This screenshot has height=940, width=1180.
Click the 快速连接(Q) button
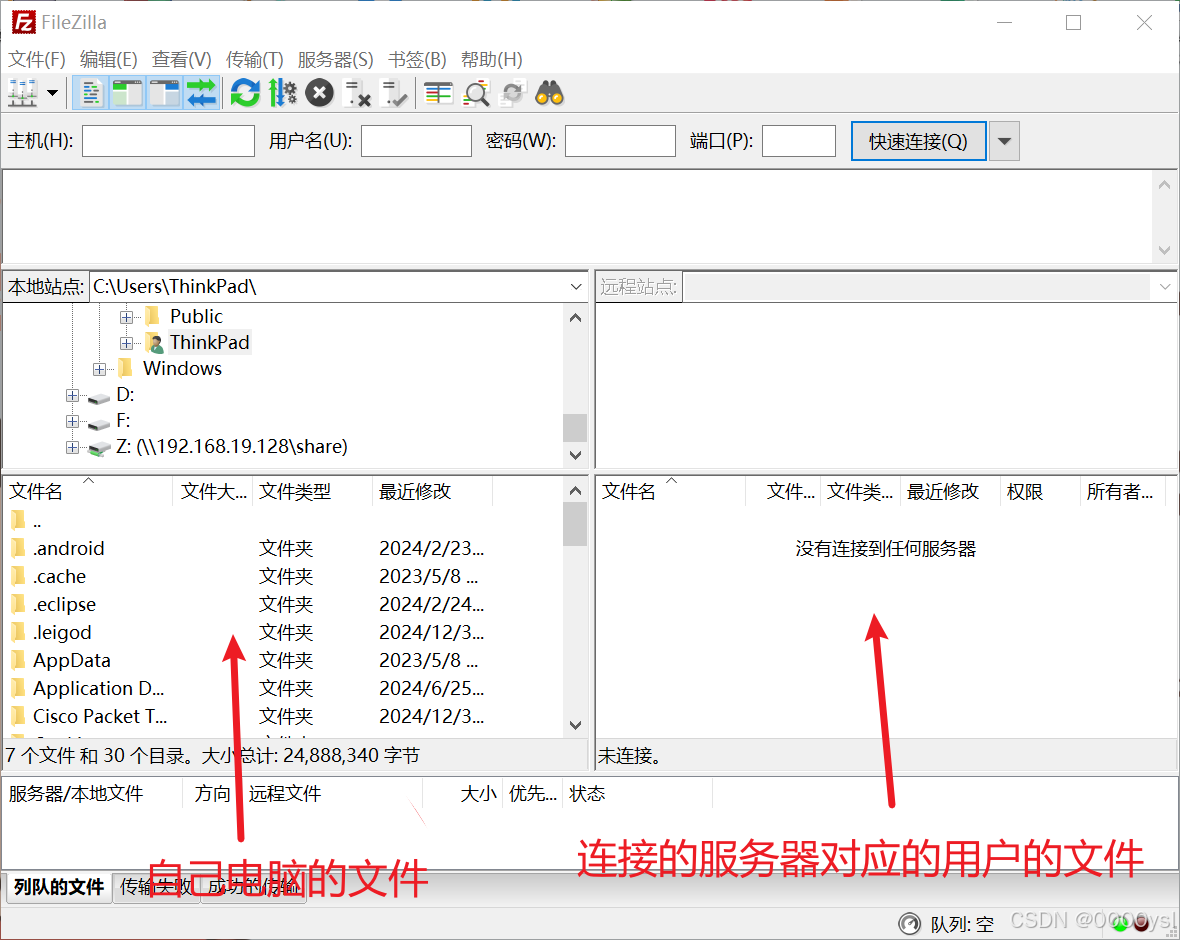918,141
